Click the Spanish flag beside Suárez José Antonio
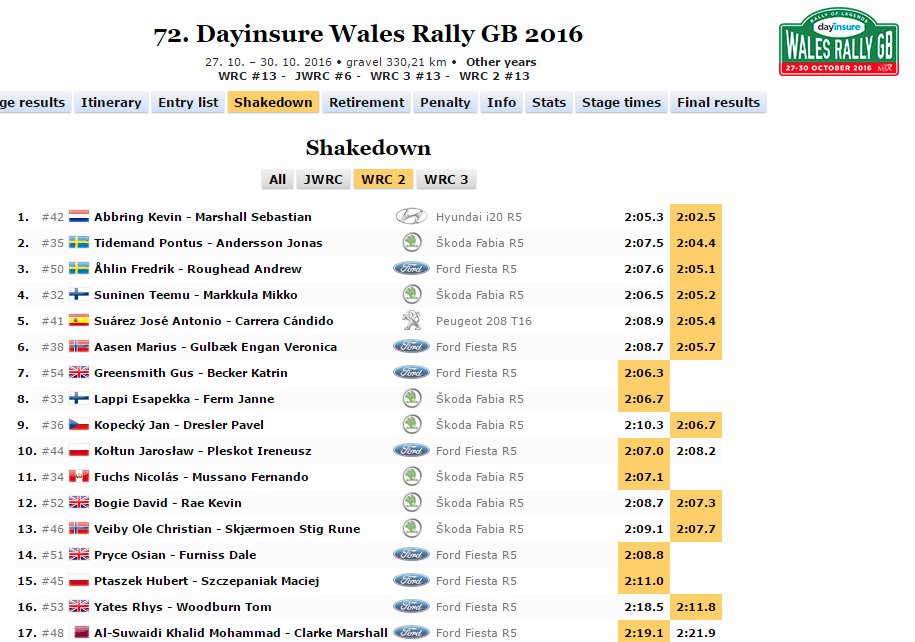Screen dimensions: 915x642 click(79, 320)
